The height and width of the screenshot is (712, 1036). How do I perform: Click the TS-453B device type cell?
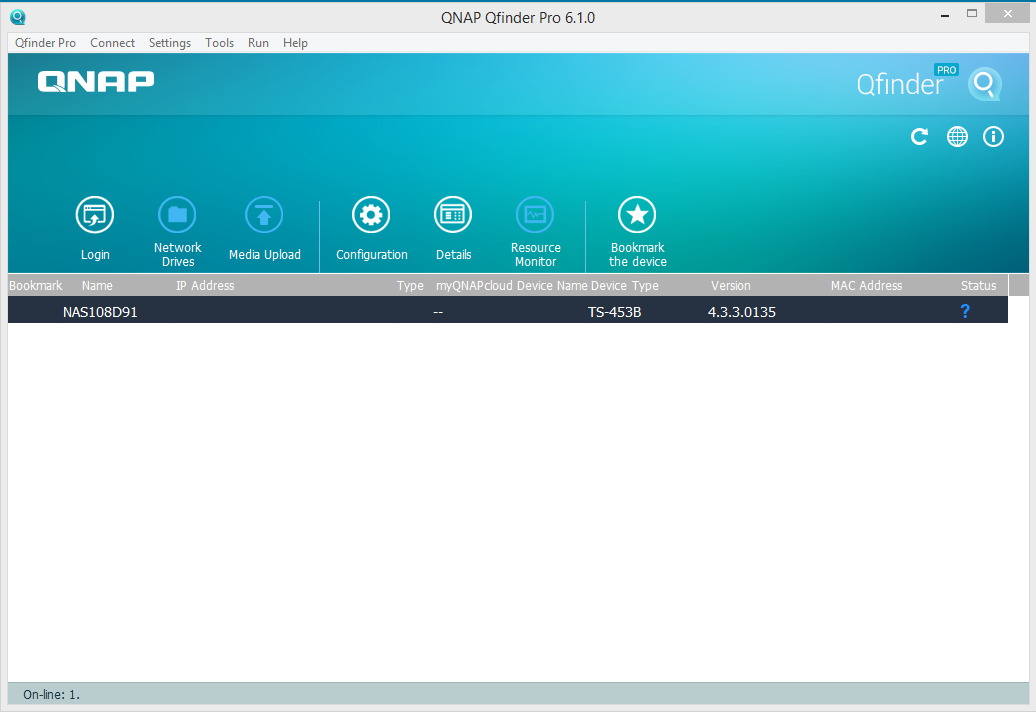614,312
